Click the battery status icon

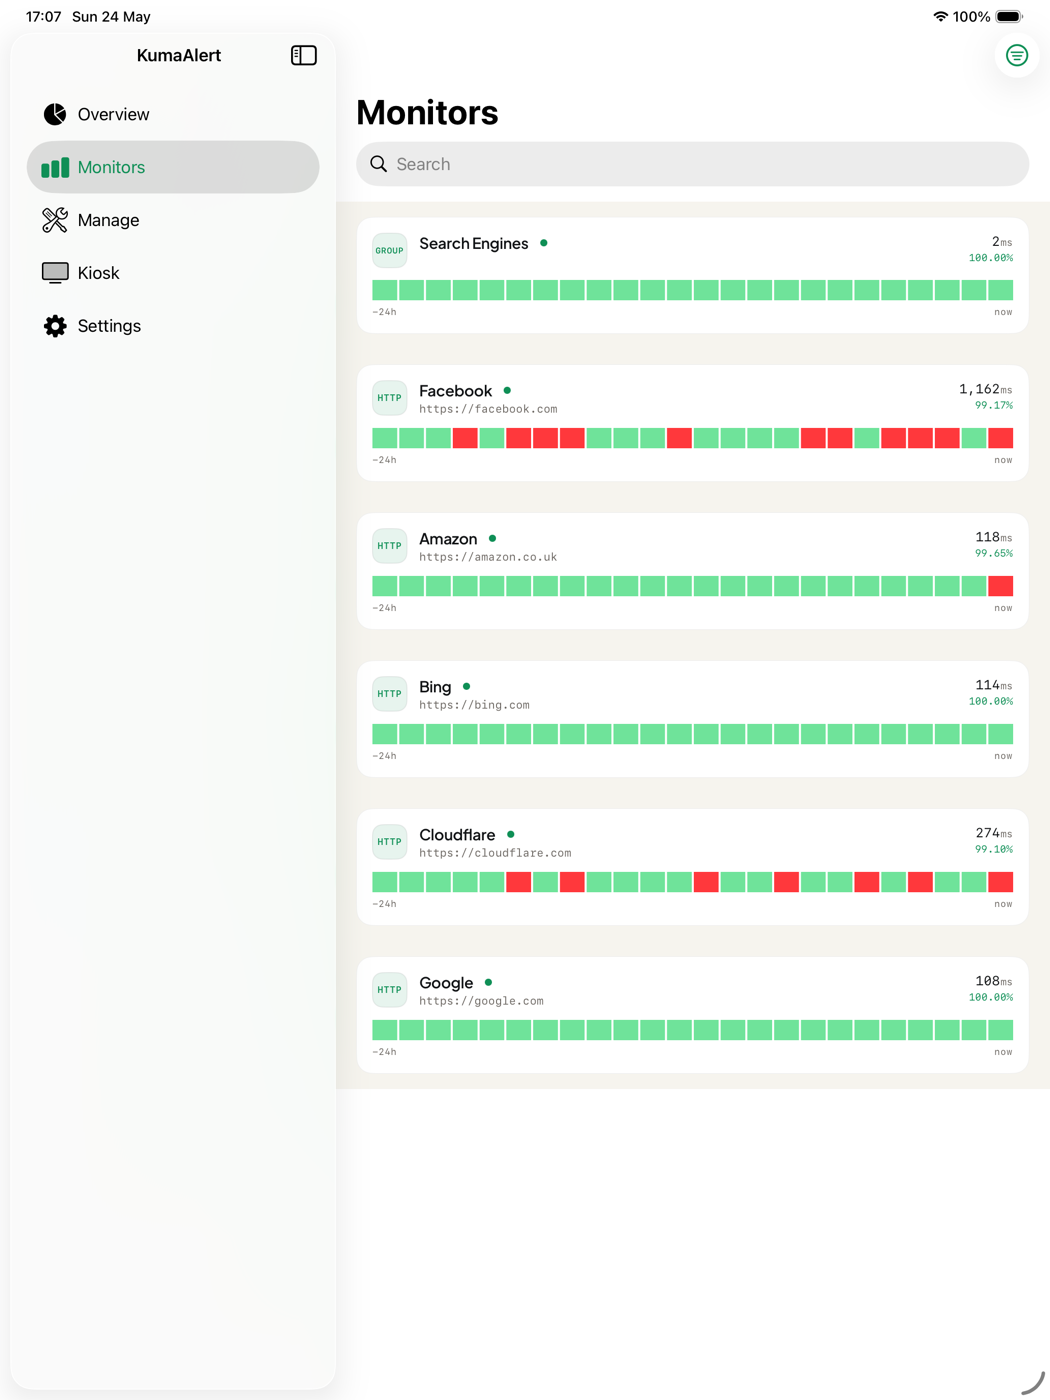pos(1010,17)
